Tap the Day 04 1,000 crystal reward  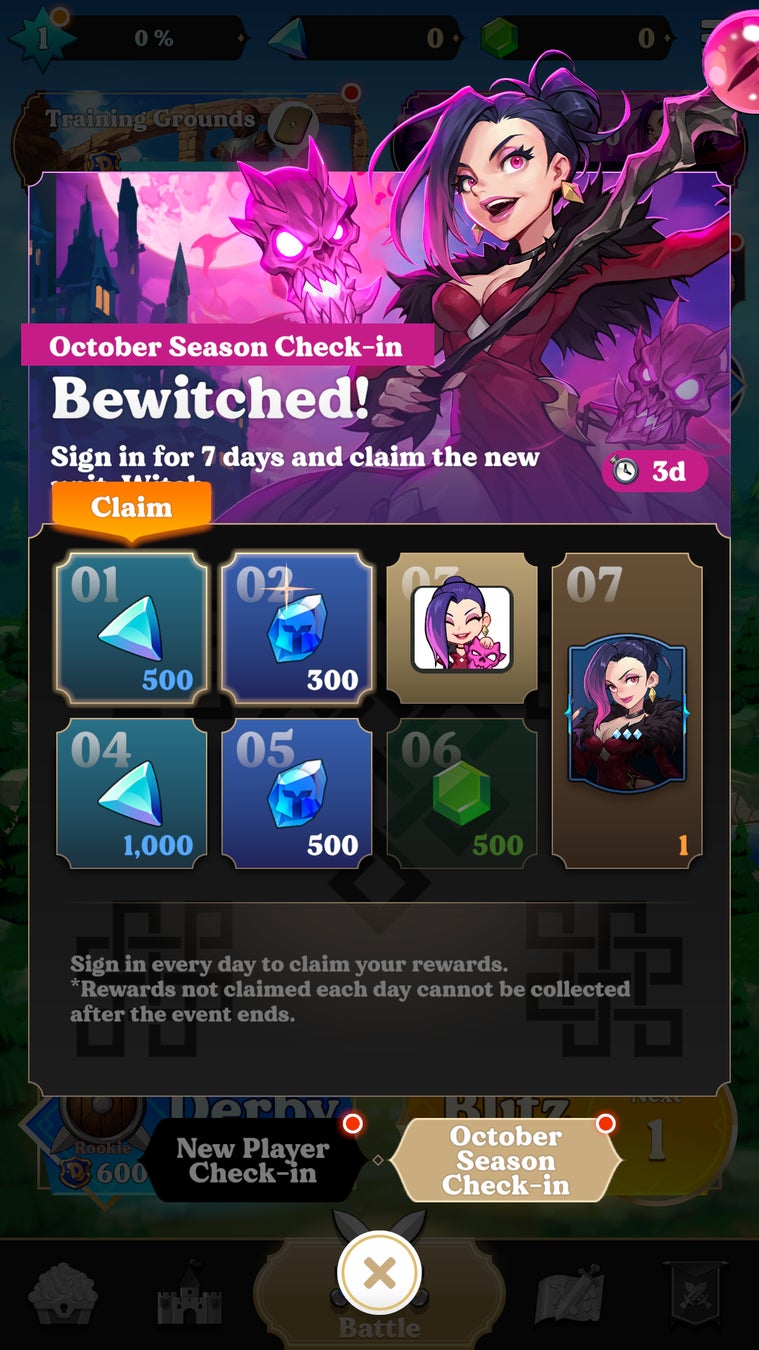click(131, 793)
